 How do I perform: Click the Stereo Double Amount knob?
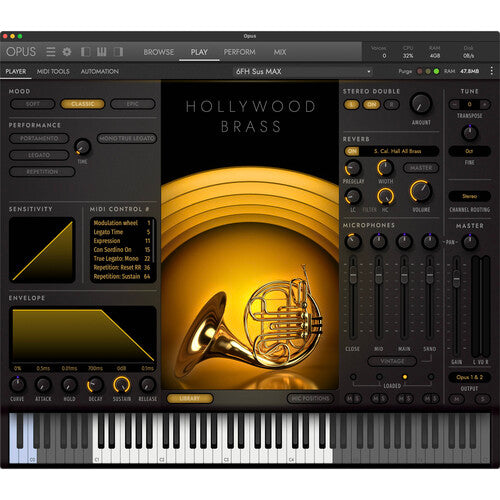coord(421,104)
